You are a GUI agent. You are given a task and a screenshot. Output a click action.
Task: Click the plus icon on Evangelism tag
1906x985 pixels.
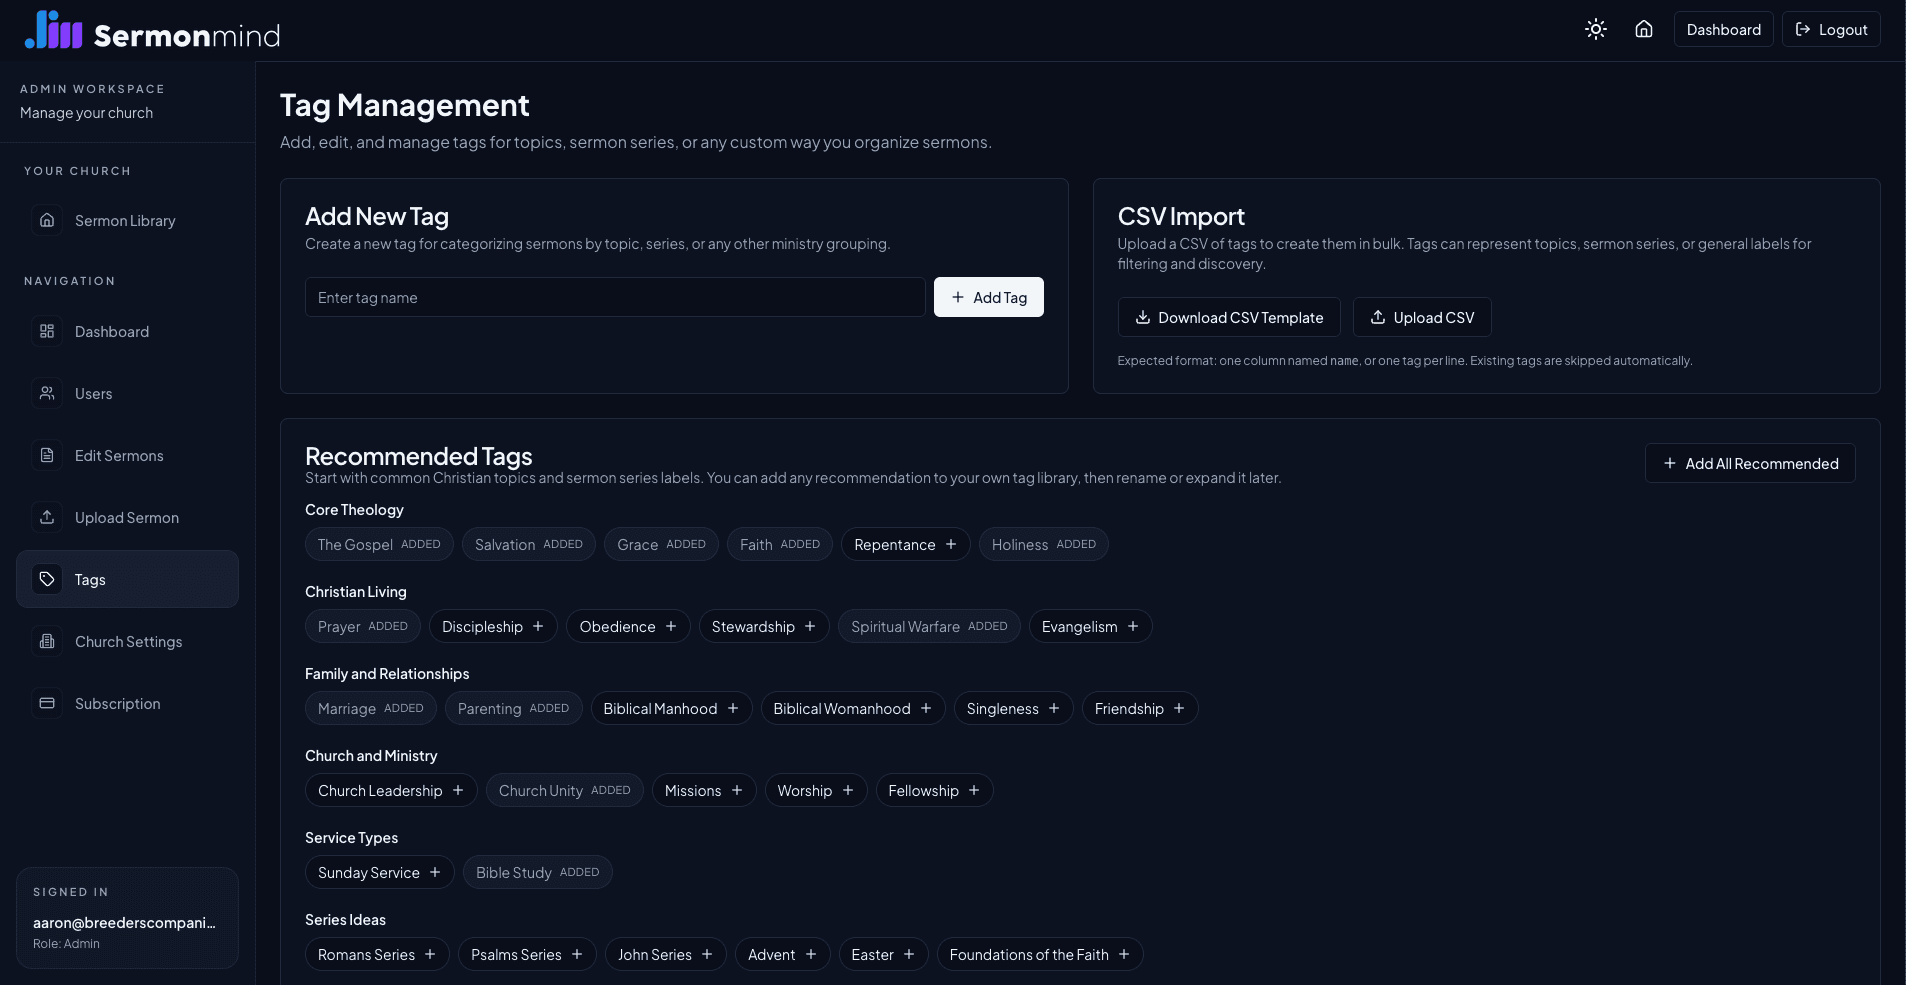point(1133,626)
